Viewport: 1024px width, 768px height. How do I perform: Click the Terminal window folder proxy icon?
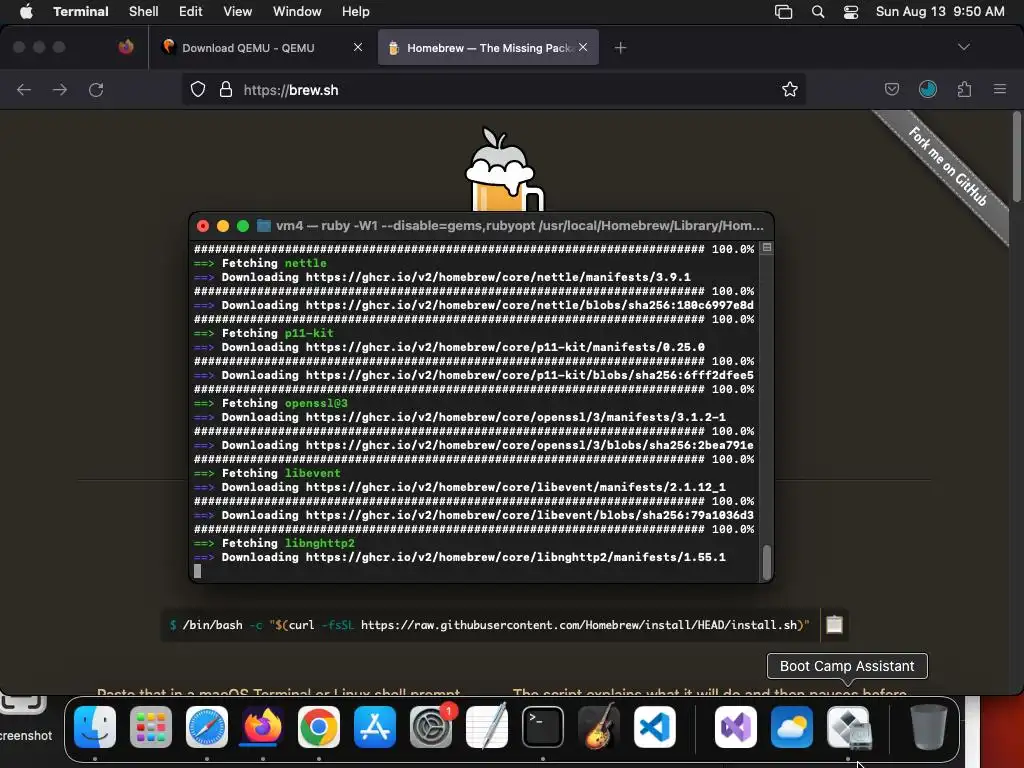tap(264, 226)
